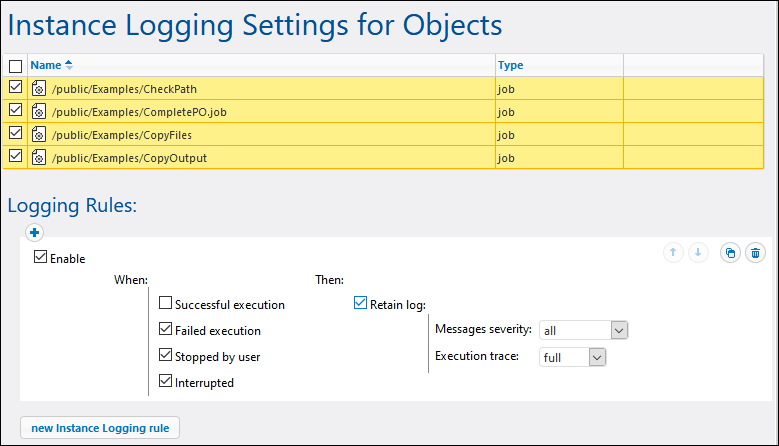Click the Type column header

(510, 65)
